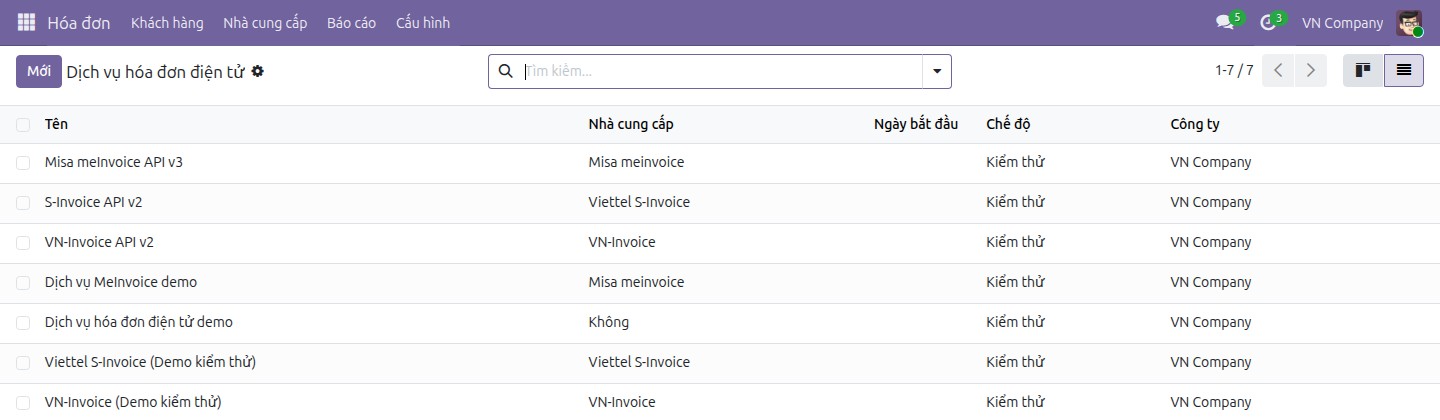
Task: Click into the Tìm kiếm search field
Action: [720, 71]
